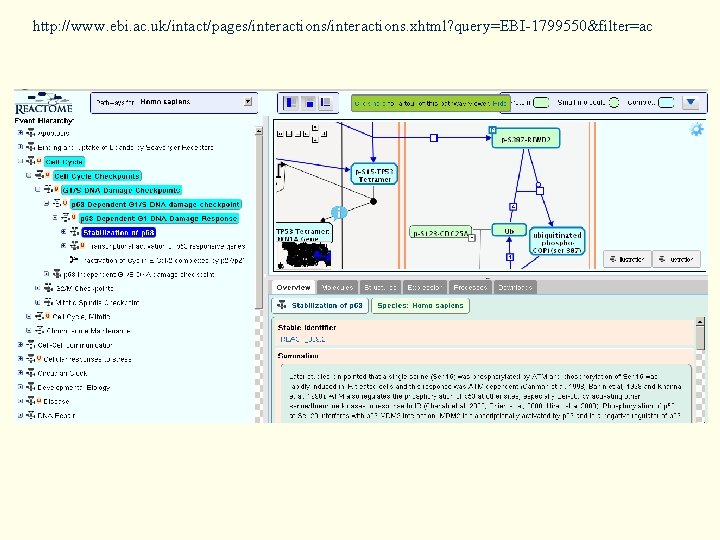The image size is (720, 540).
Task: Click pathway icon beside Developmental Biology
Action: click(30, 387)
